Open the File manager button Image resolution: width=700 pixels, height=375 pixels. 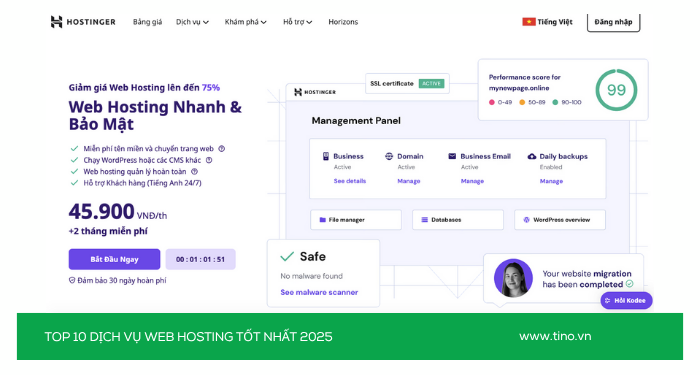coord(356,220)
